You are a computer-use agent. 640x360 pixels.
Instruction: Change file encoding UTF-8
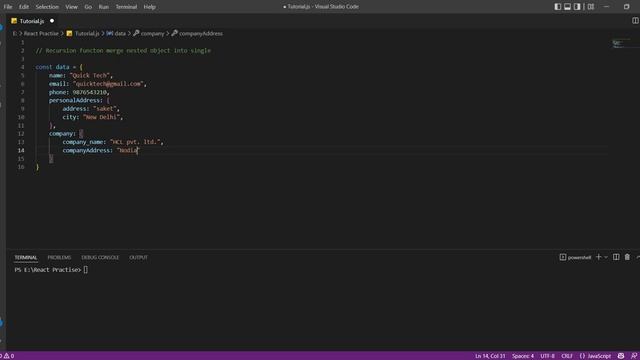(547, 356)
